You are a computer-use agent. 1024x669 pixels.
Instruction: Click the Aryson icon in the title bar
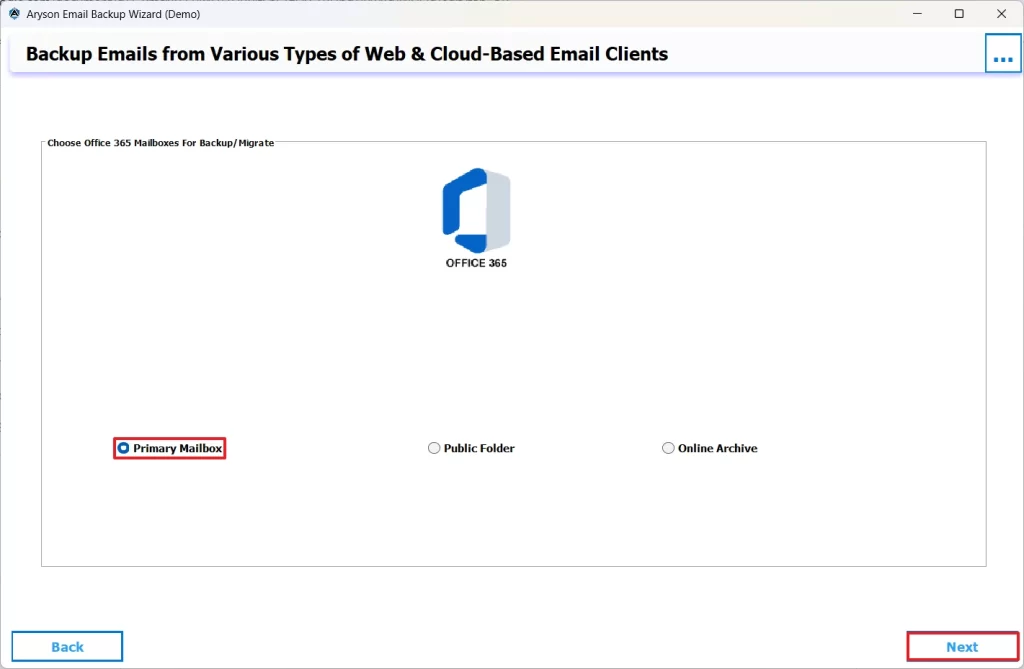click(x=12, y=14)
